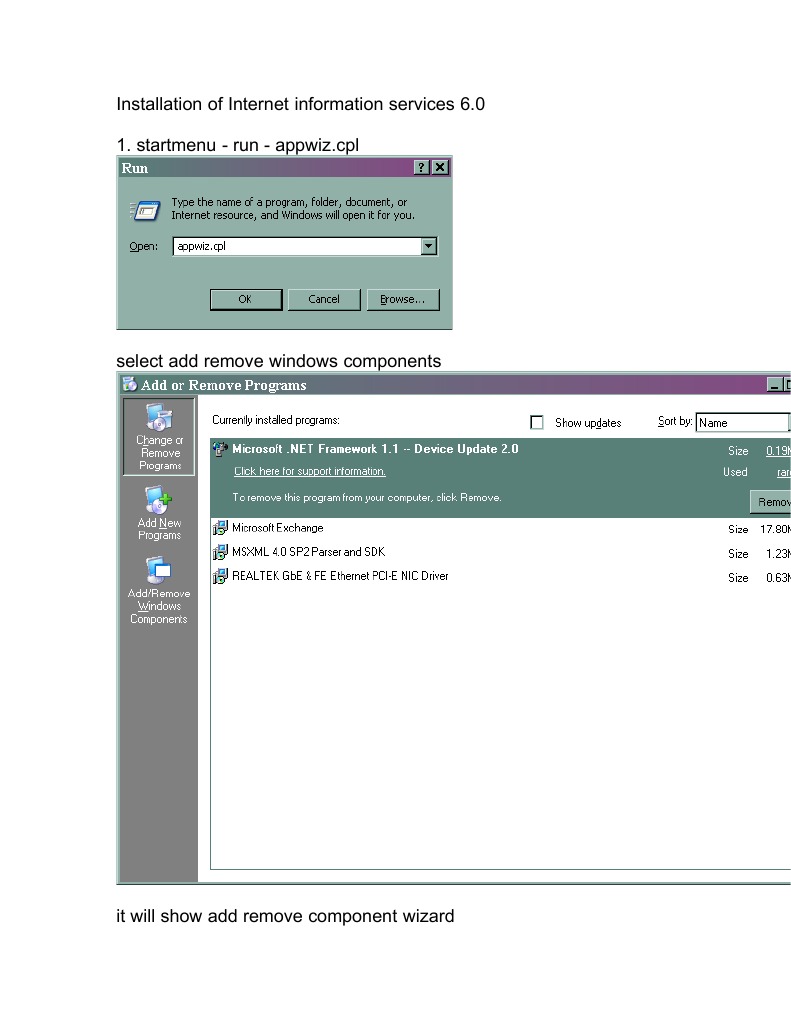This screenshot has height=1023, width=791.
Task: Select Microsoft .NET Framework 1.1 entry title
Action: [x=375, y=449]
